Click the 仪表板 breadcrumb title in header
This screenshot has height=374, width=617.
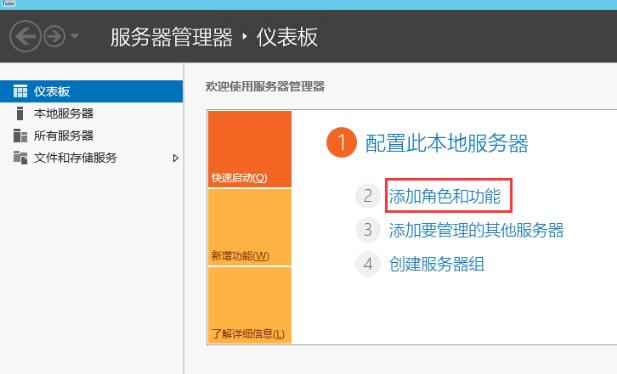tap(287, 37)
